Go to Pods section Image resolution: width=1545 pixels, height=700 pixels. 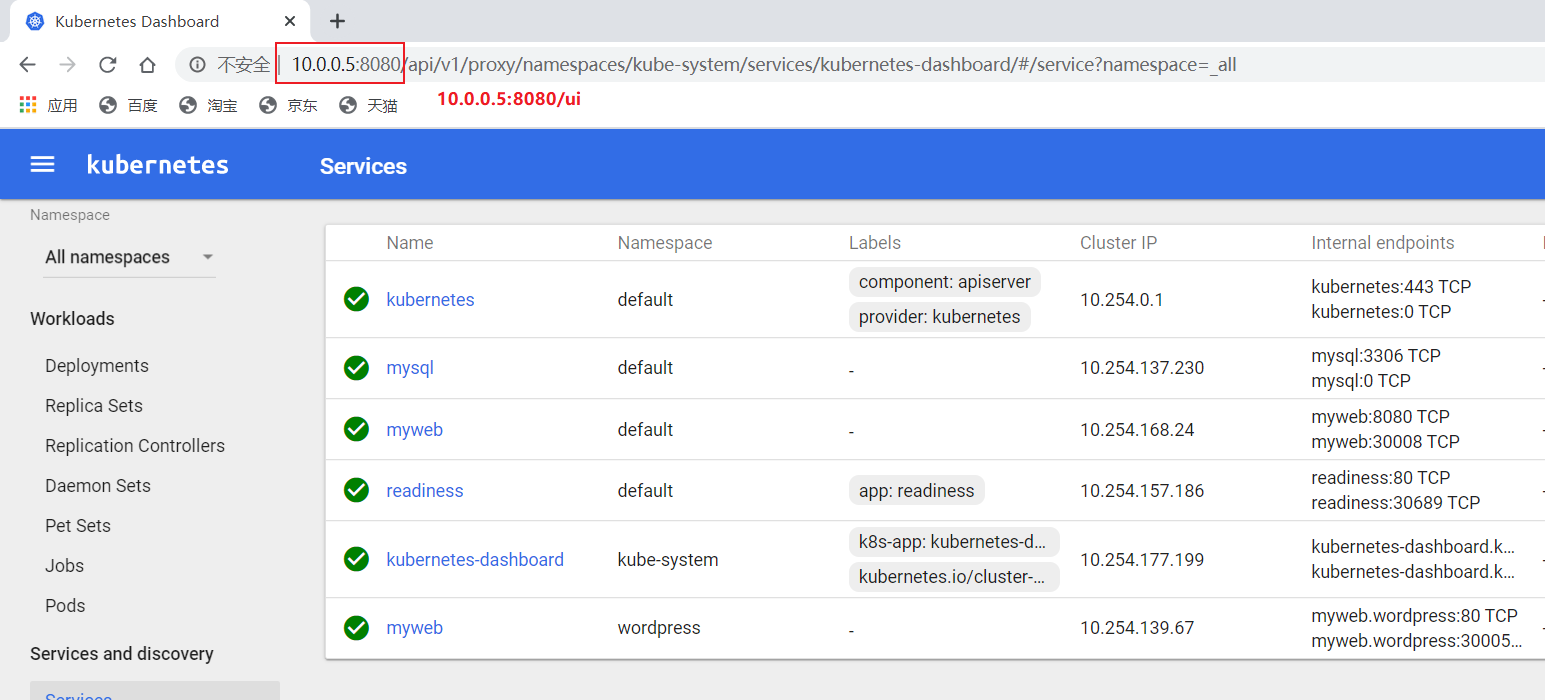coord(65,606)
